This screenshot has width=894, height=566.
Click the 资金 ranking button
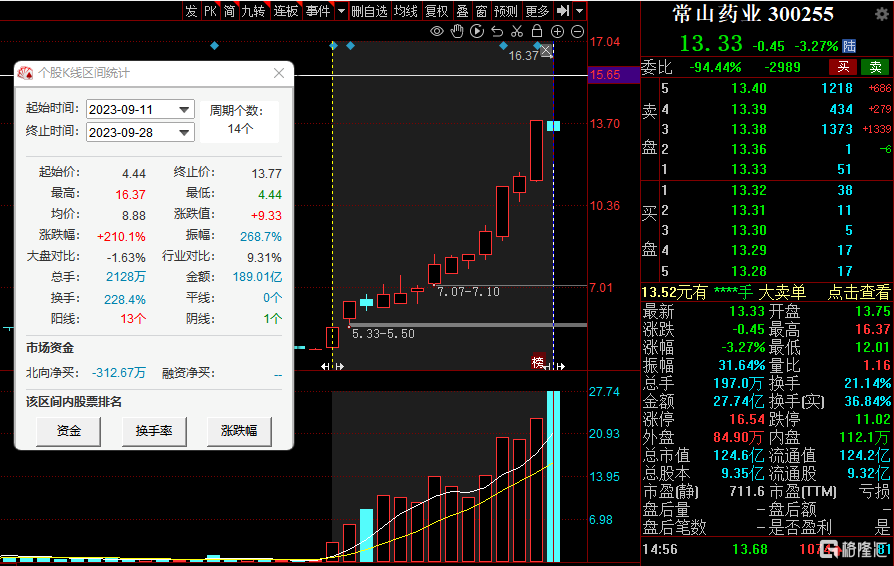[x=69, y=431]
